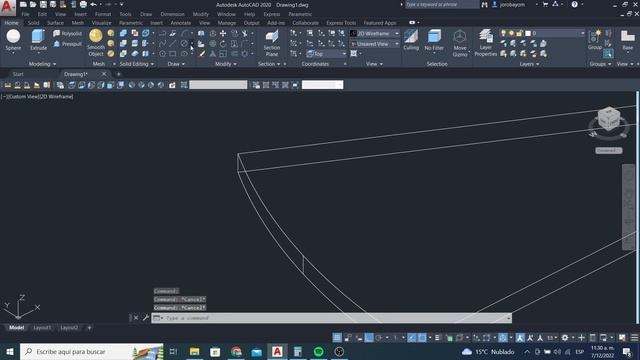The height and width of the screenshot is (360, 640).
Task: Click the Undo arrow in quick access toolbar
Action: 93,4
